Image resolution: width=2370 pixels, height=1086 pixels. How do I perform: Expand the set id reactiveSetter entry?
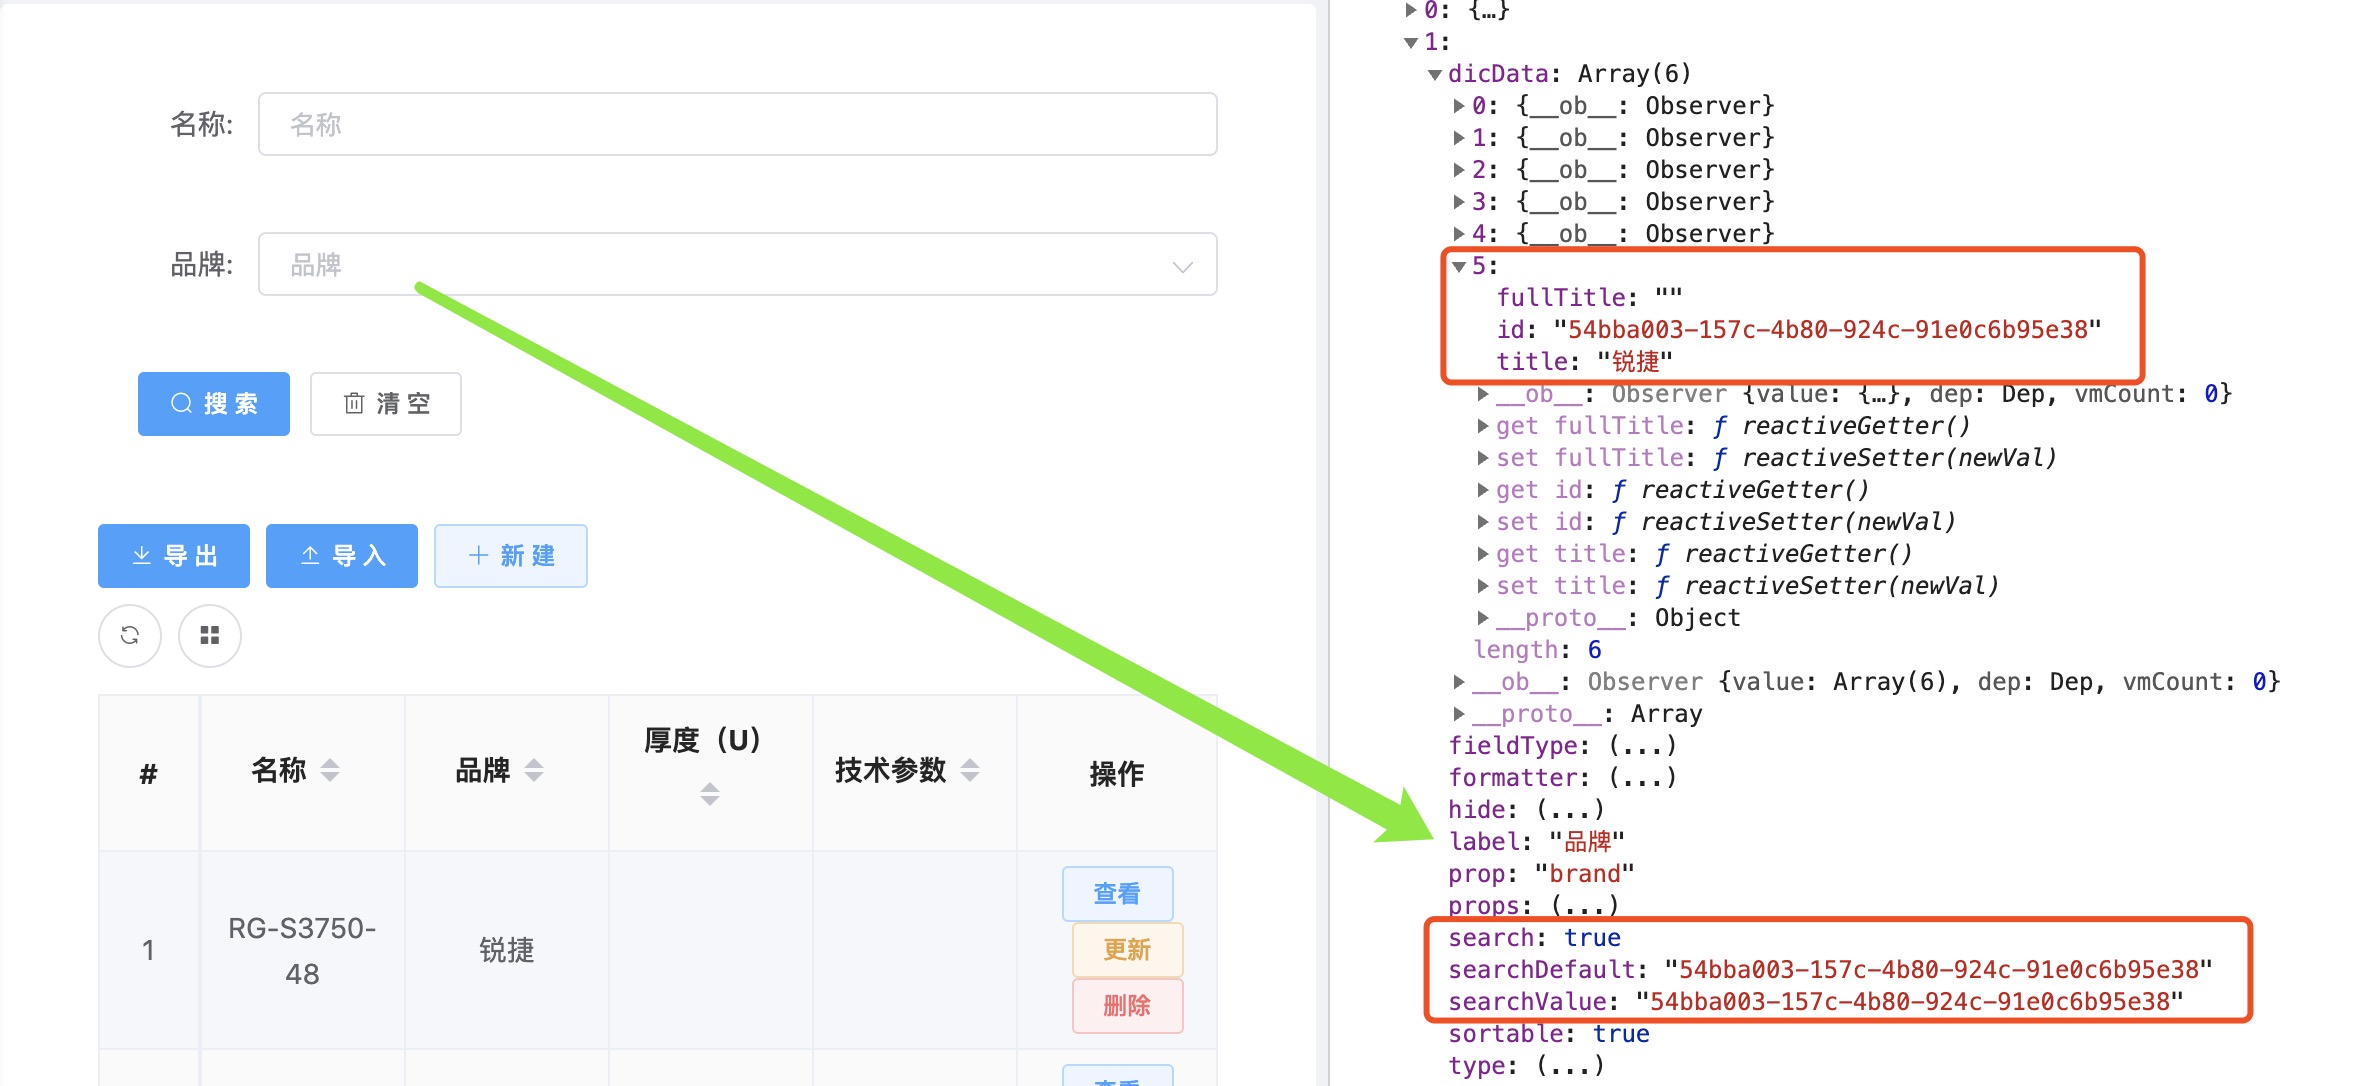[x=1483, y=522]
